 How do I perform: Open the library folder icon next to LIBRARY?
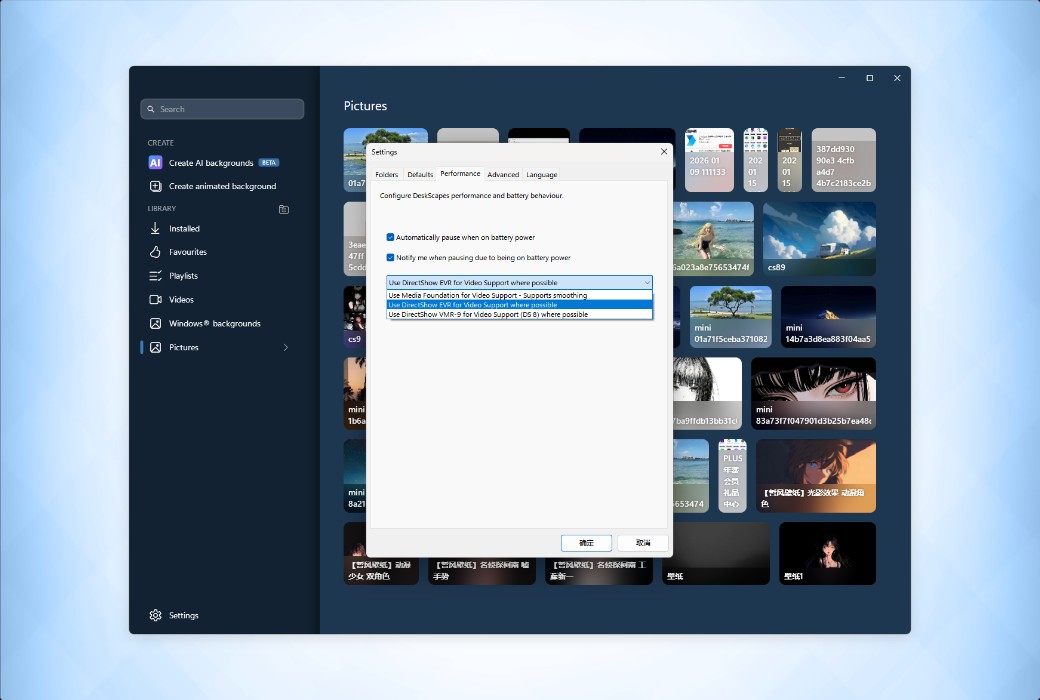284,209
